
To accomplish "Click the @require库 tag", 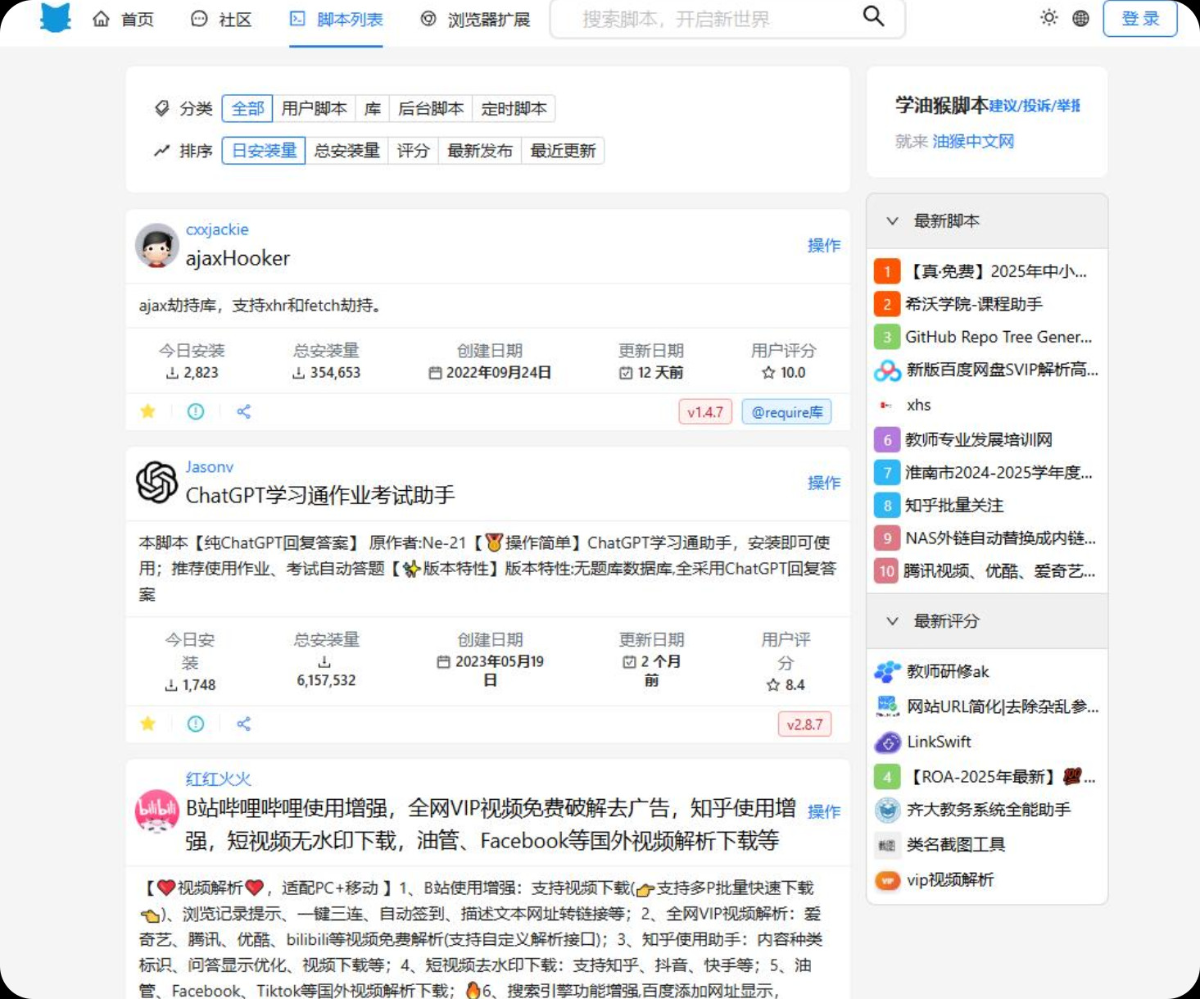I will 786,411.
